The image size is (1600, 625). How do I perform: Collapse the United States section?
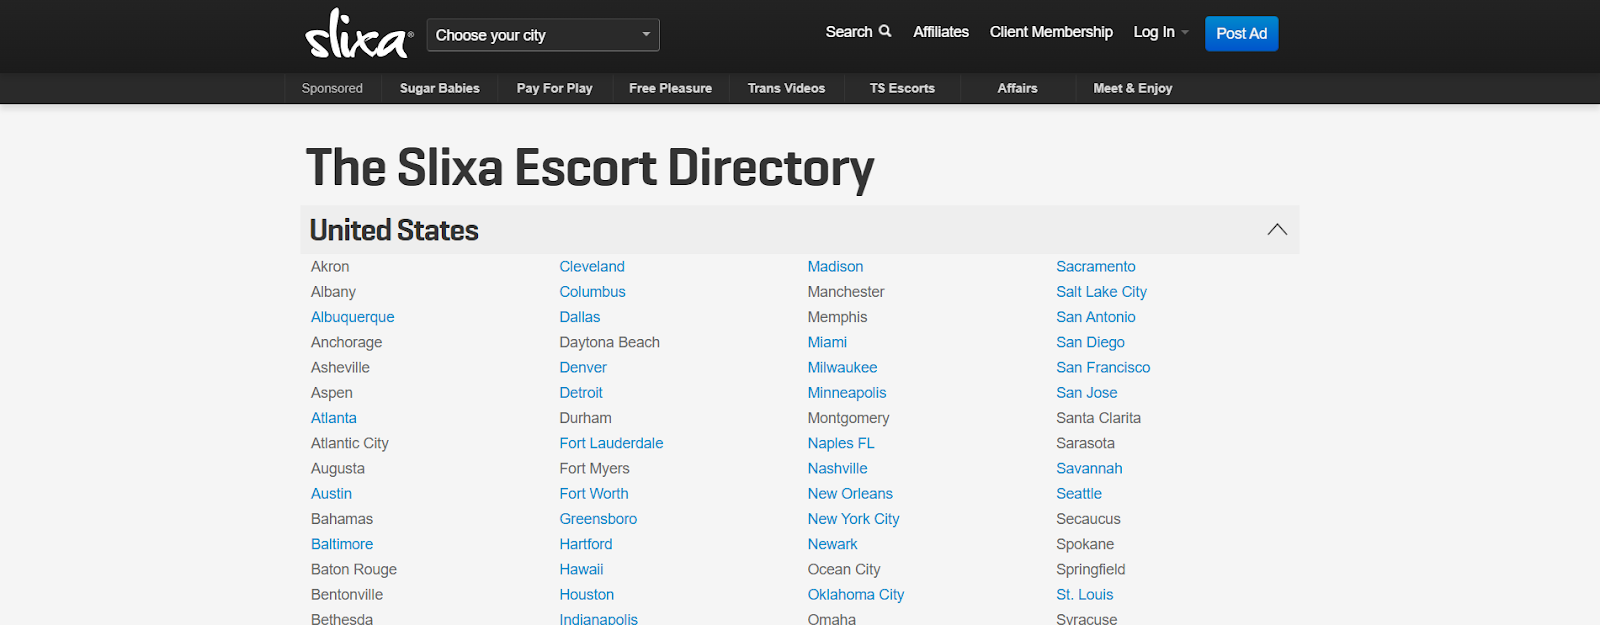pos(1277,230)
